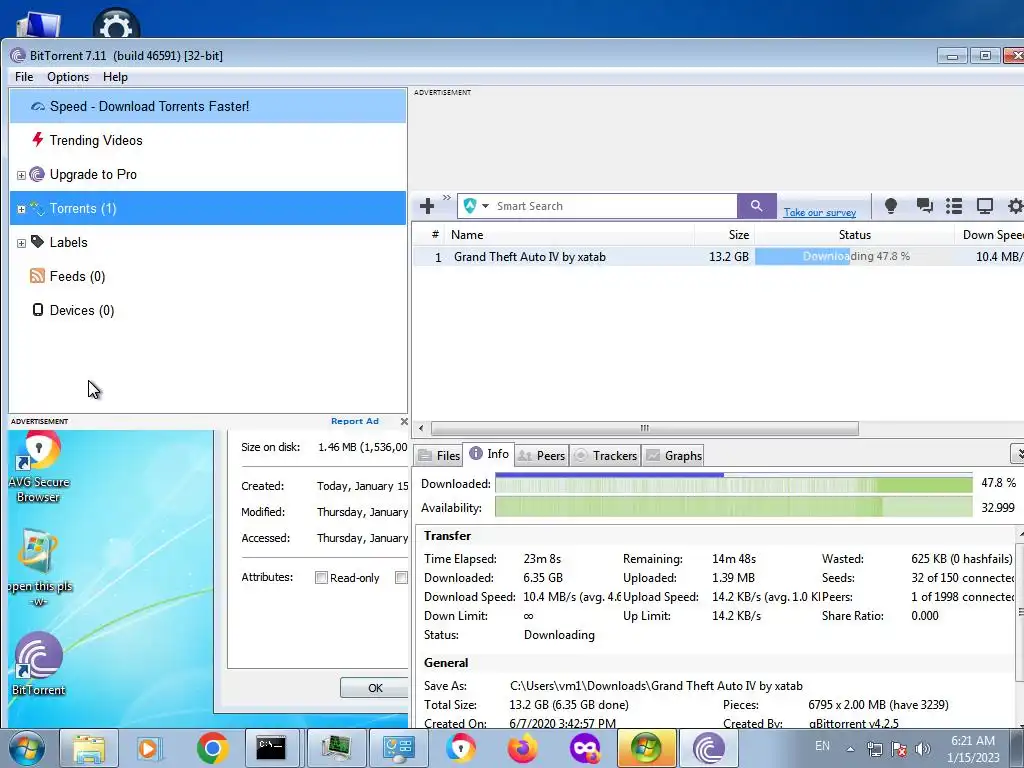Click the remote monitor icon in toolbar

point(984,206)
